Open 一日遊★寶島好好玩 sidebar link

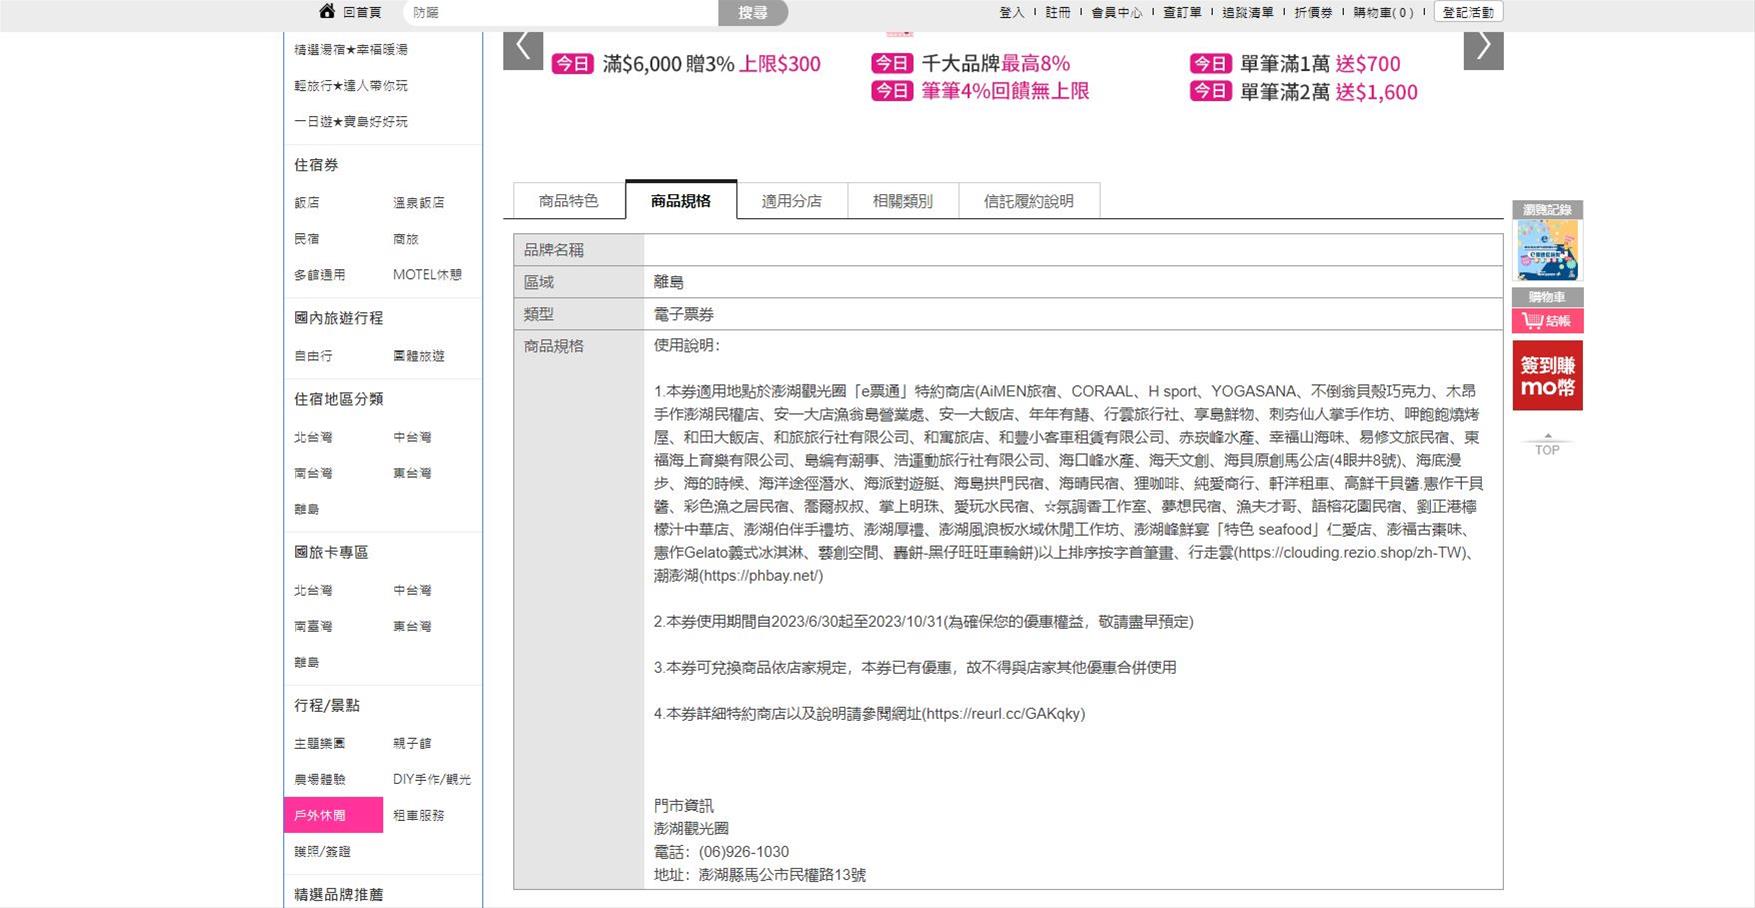click(351, 121)
